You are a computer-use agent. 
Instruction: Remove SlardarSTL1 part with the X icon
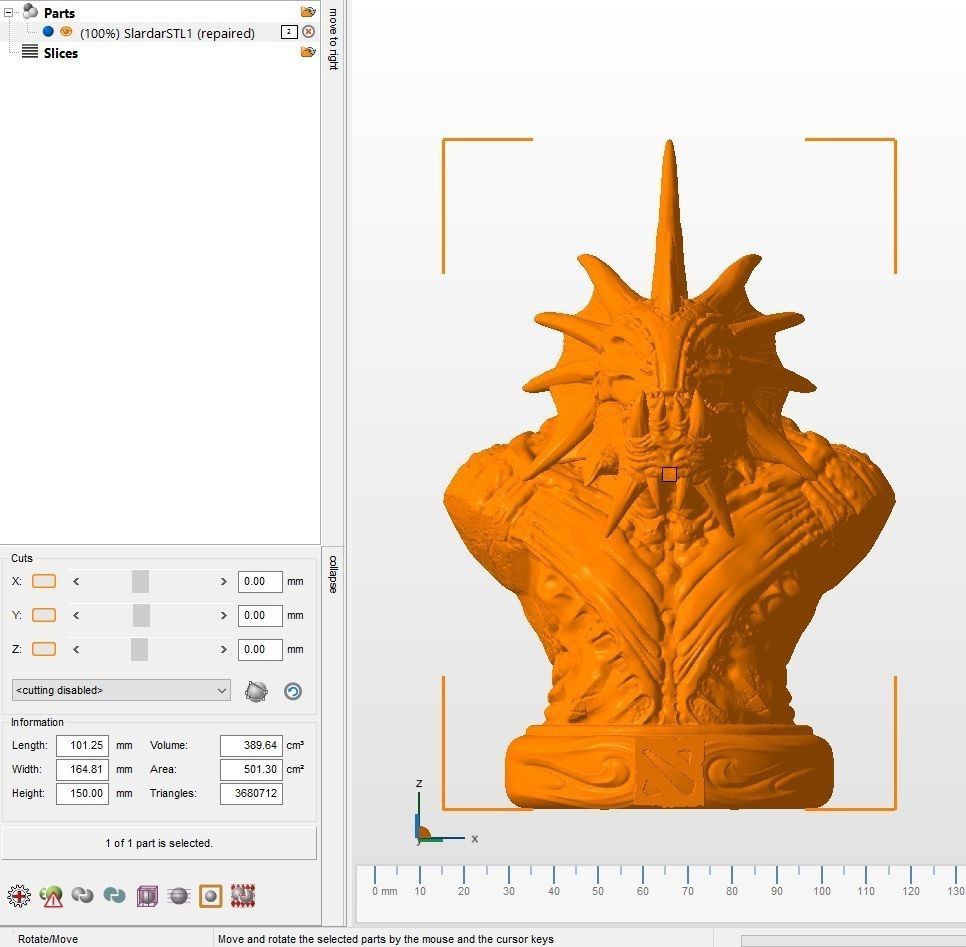tap(309, 31)
